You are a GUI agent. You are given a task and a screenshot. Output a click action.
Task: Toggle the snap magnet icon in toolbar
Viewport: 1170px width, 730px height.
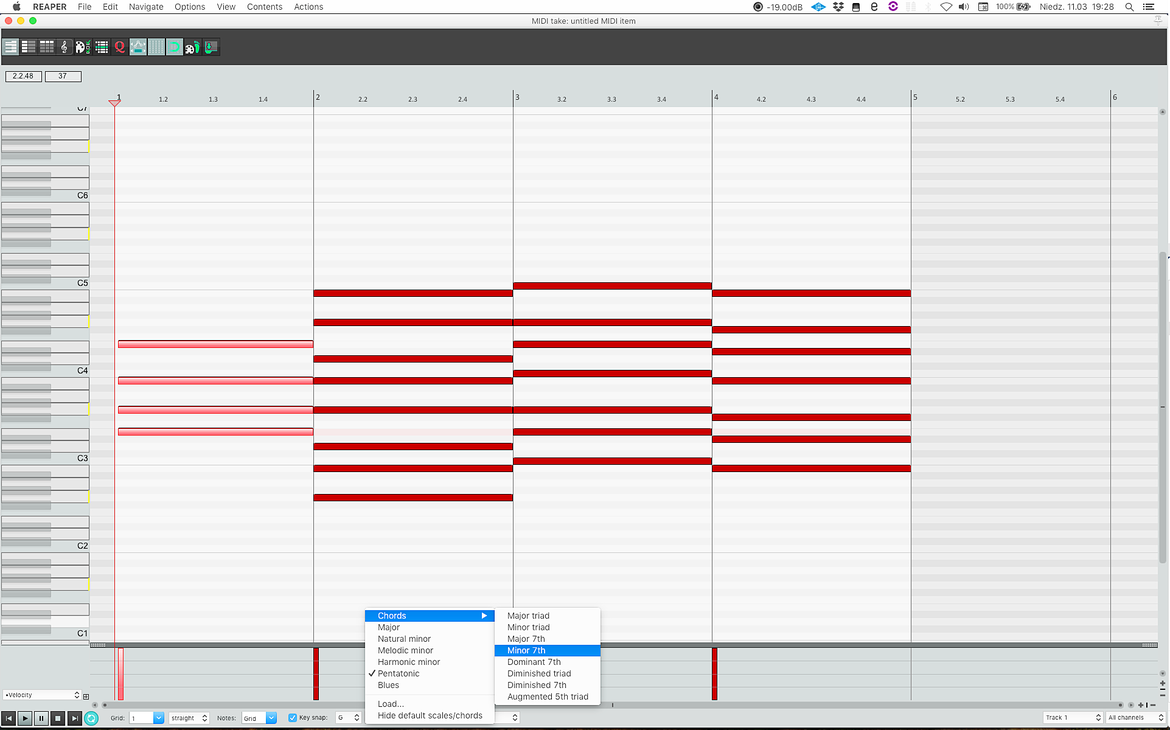(174, 47)
